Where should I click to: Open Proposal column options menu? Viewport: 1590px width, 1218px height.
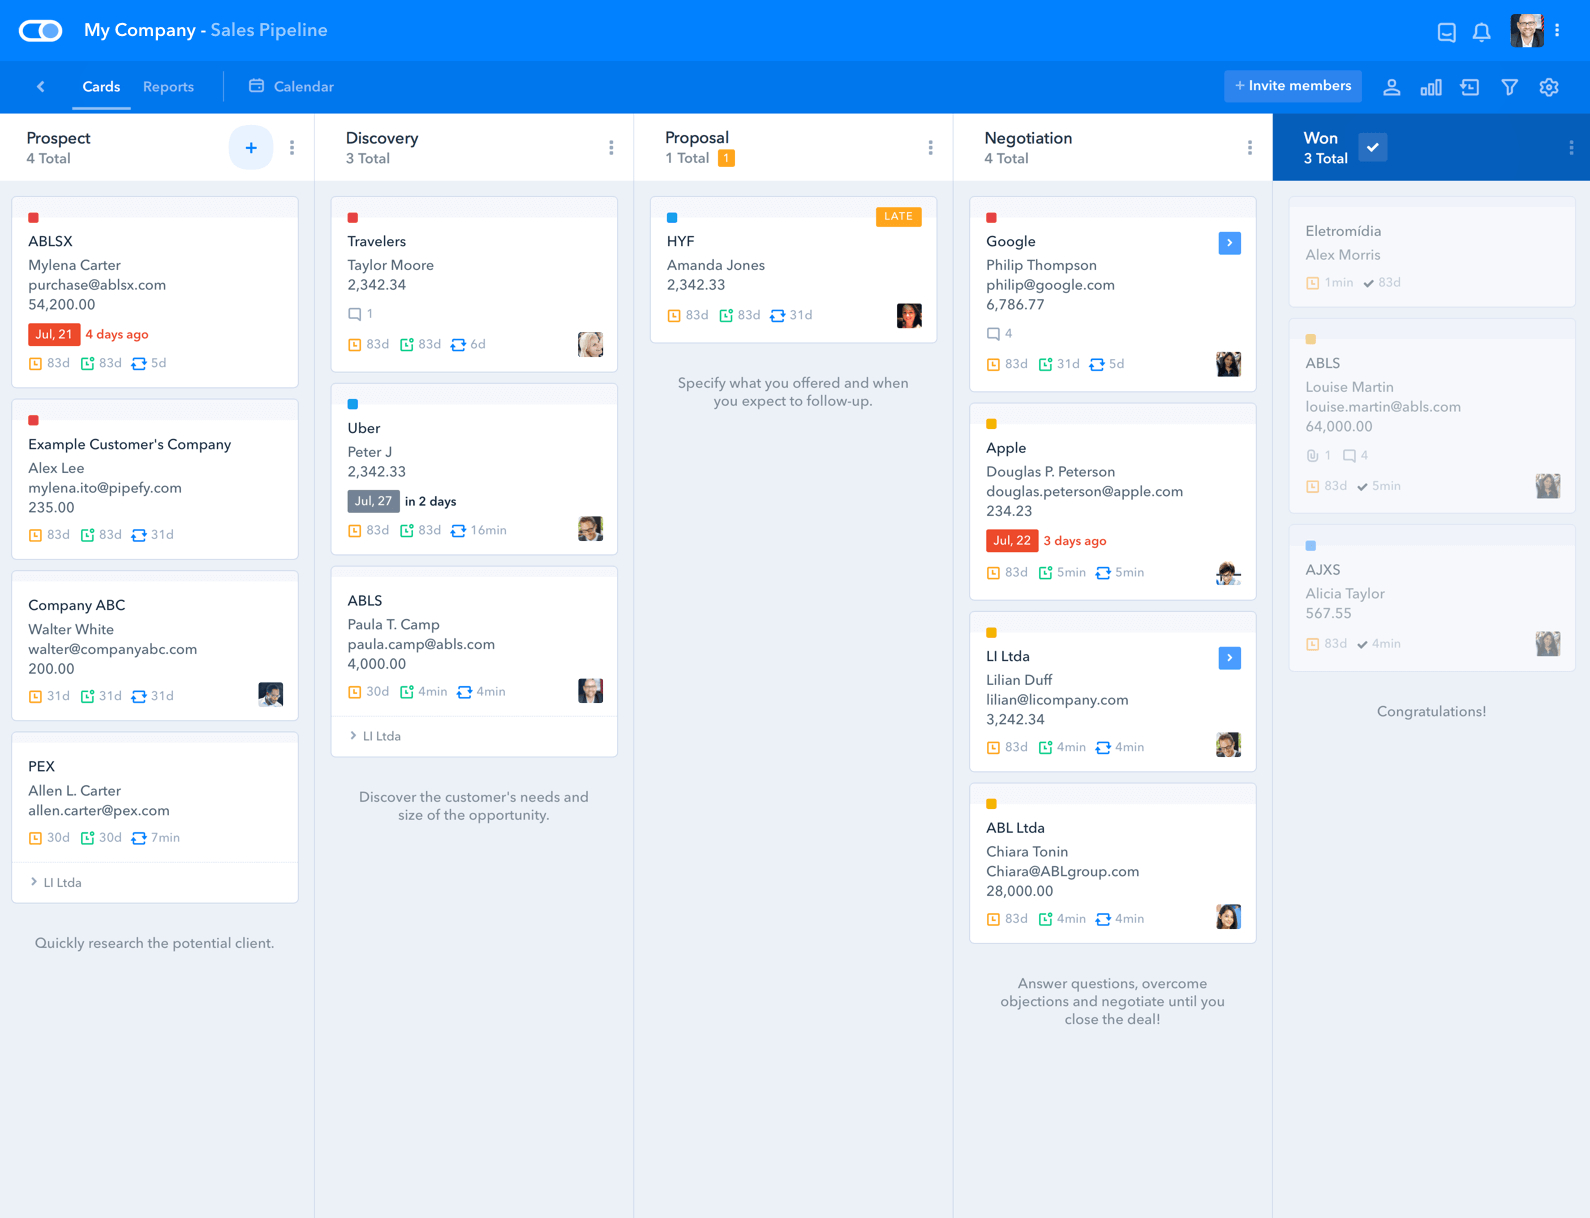click(930, 148)
